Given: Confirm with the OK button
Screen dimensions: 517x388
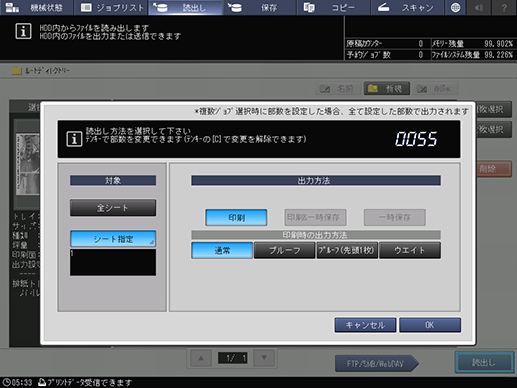Looking at the screenshot, I should click(x=430, y=325).
